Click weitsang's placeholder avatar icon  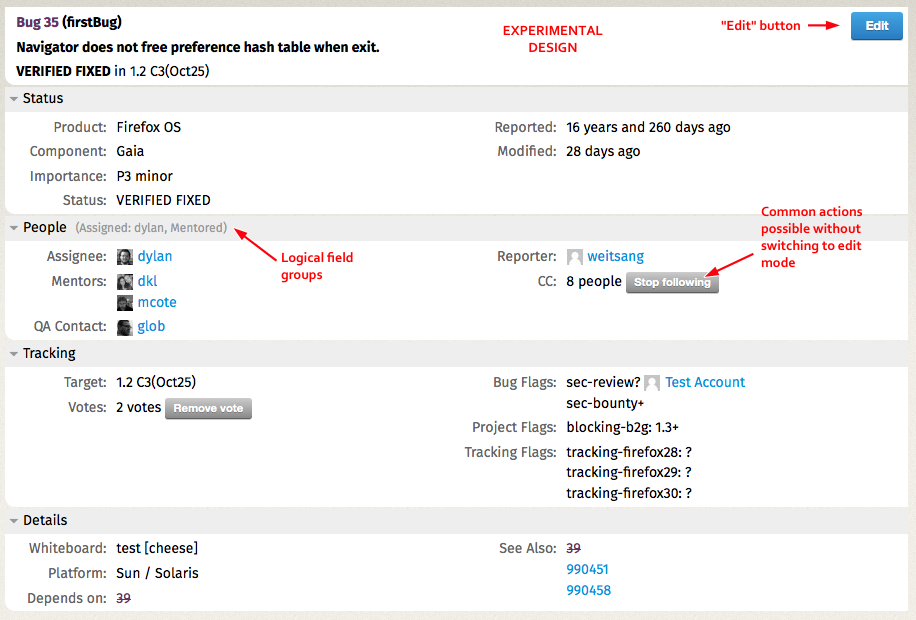[x=575, y=257]
